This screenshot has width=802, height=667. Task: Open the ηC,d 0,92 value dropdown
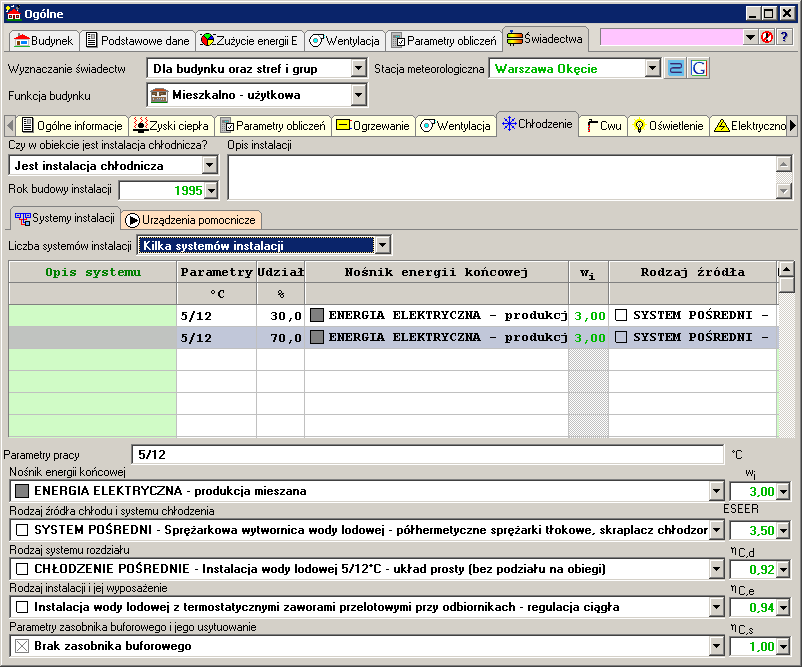pos(783,569)
